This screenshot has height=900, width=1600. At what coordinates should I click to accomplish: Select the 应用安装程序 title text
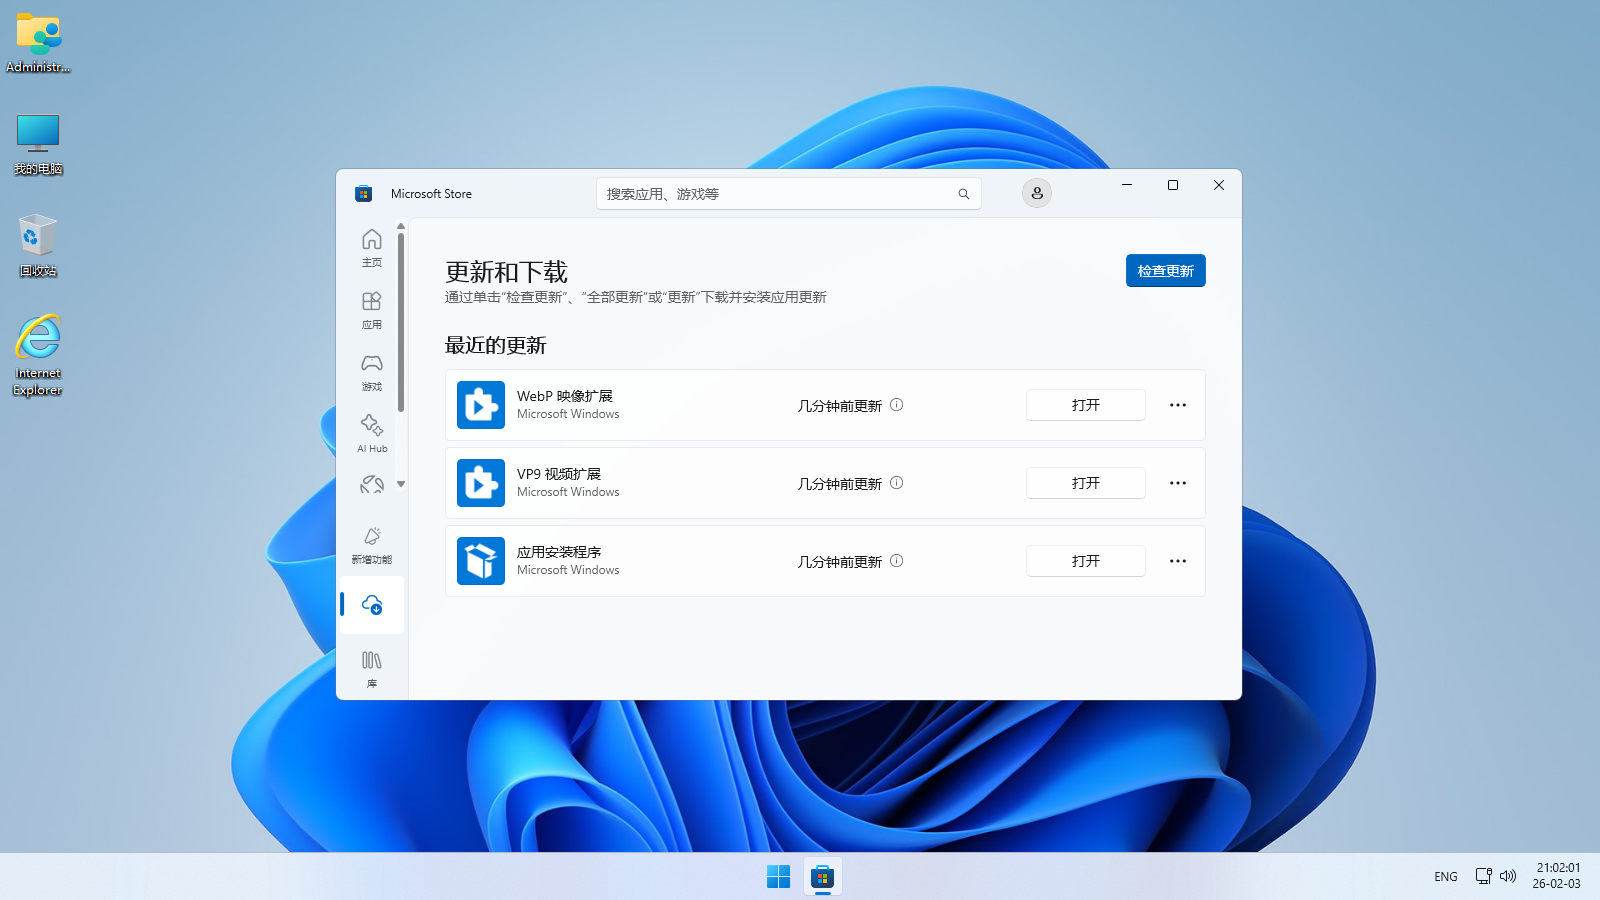pyautogui.click(x=559, y=552)
